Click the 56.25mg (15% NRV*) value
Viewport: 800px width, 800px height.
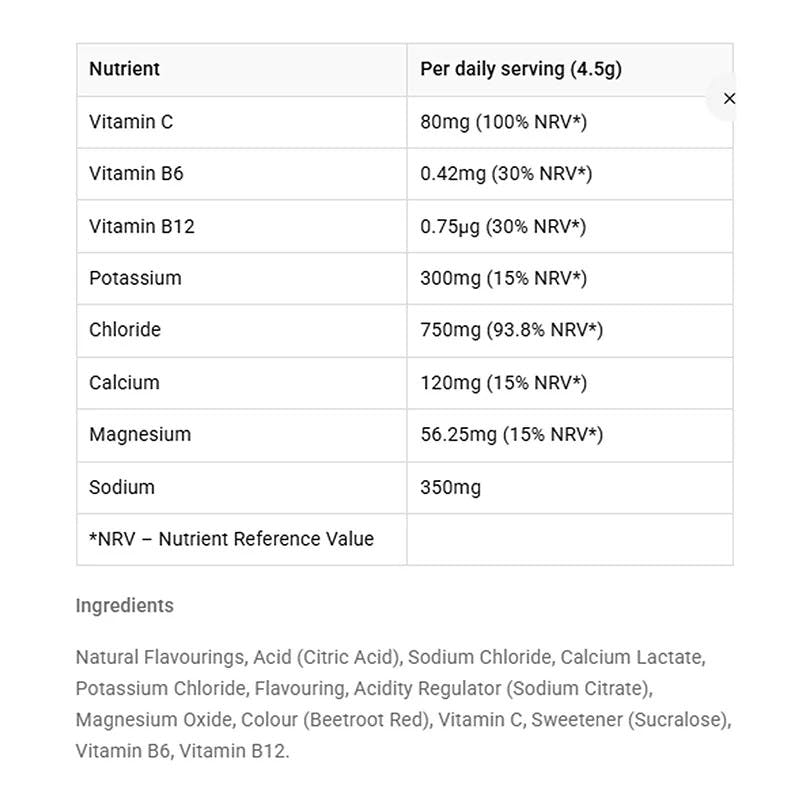[512, 435]
